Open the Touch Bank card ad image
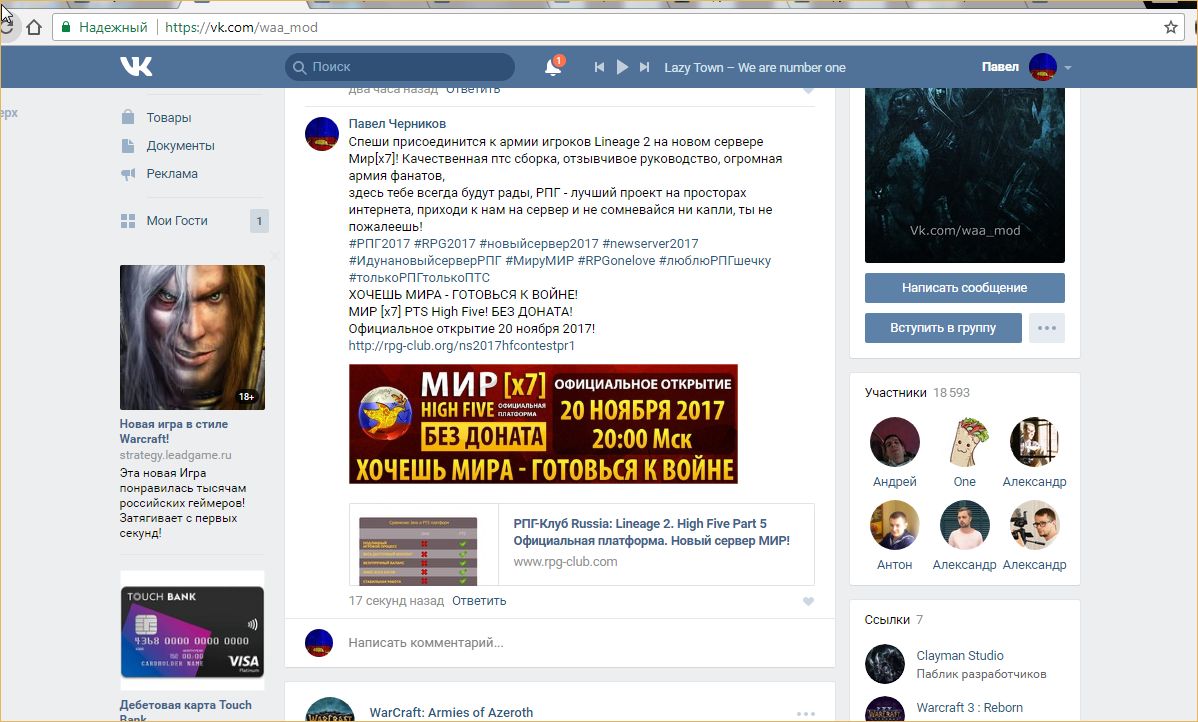Viewport: 1198px width, 722px height. (x=193, y=631)
